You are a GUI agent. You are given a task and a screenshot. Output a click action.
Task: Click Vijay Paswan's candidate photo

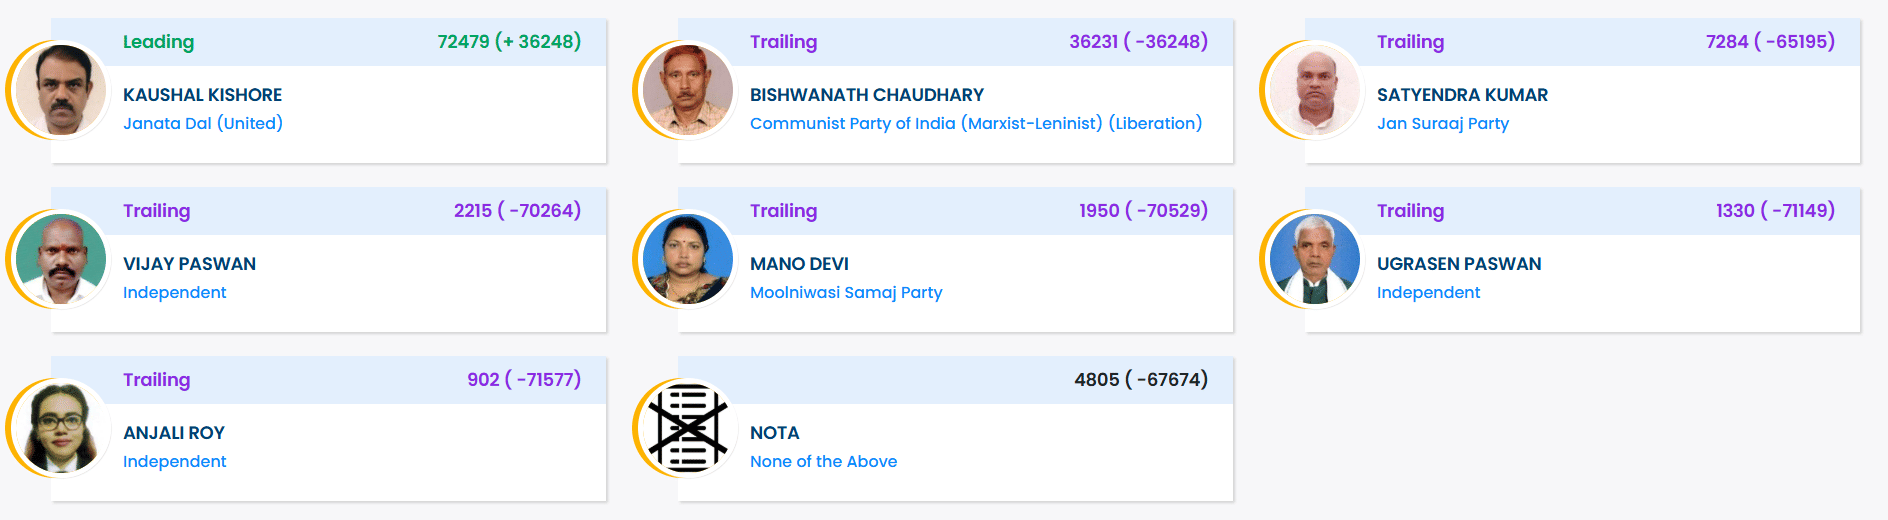pyautogui.click(x=61, y=259)
